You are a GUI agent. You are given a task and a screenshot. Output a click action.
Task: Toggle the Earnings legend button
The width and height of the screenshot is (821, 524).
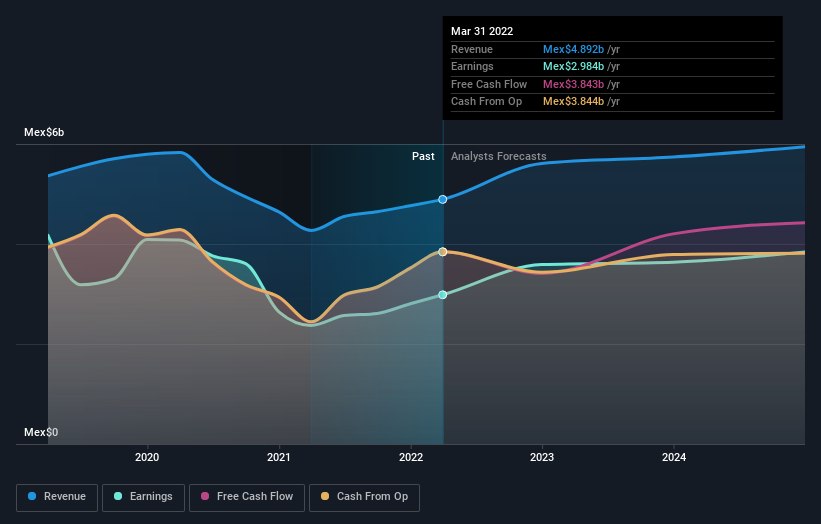coord(143,497)
